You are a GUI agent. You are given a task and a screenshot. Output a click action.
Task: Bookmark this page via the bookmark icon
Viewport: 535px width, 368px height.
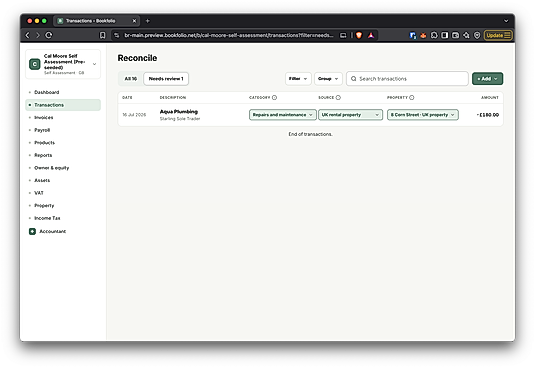coord(102,35)
